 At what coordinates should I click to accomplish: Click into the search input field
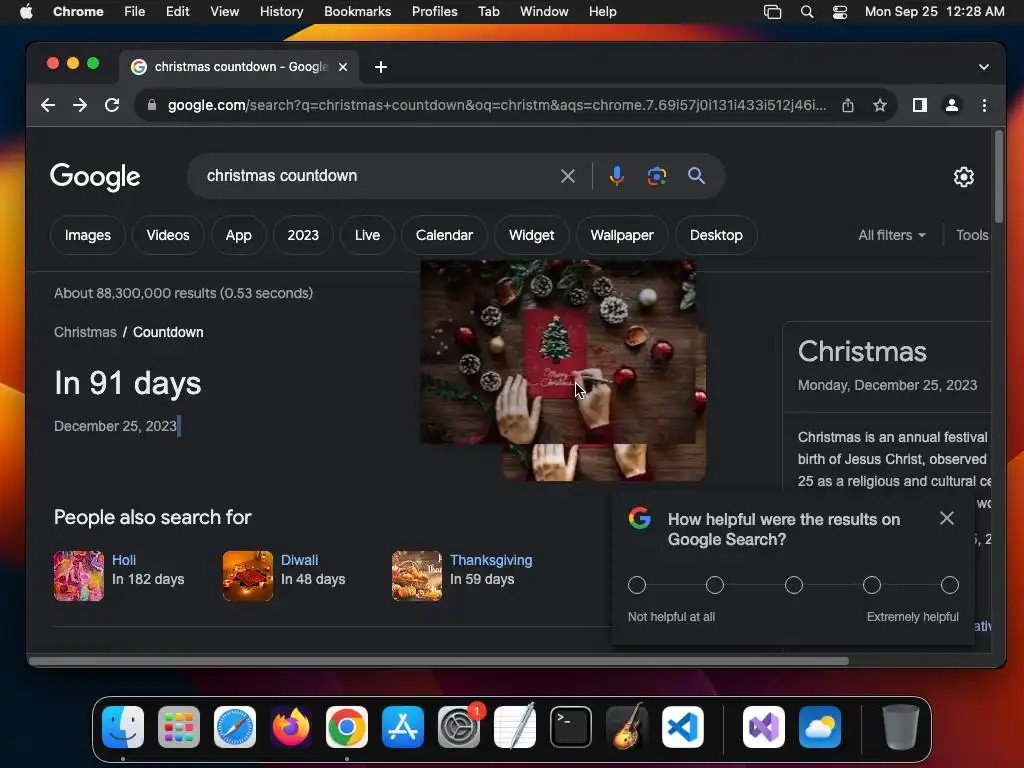tap(379, 176)
